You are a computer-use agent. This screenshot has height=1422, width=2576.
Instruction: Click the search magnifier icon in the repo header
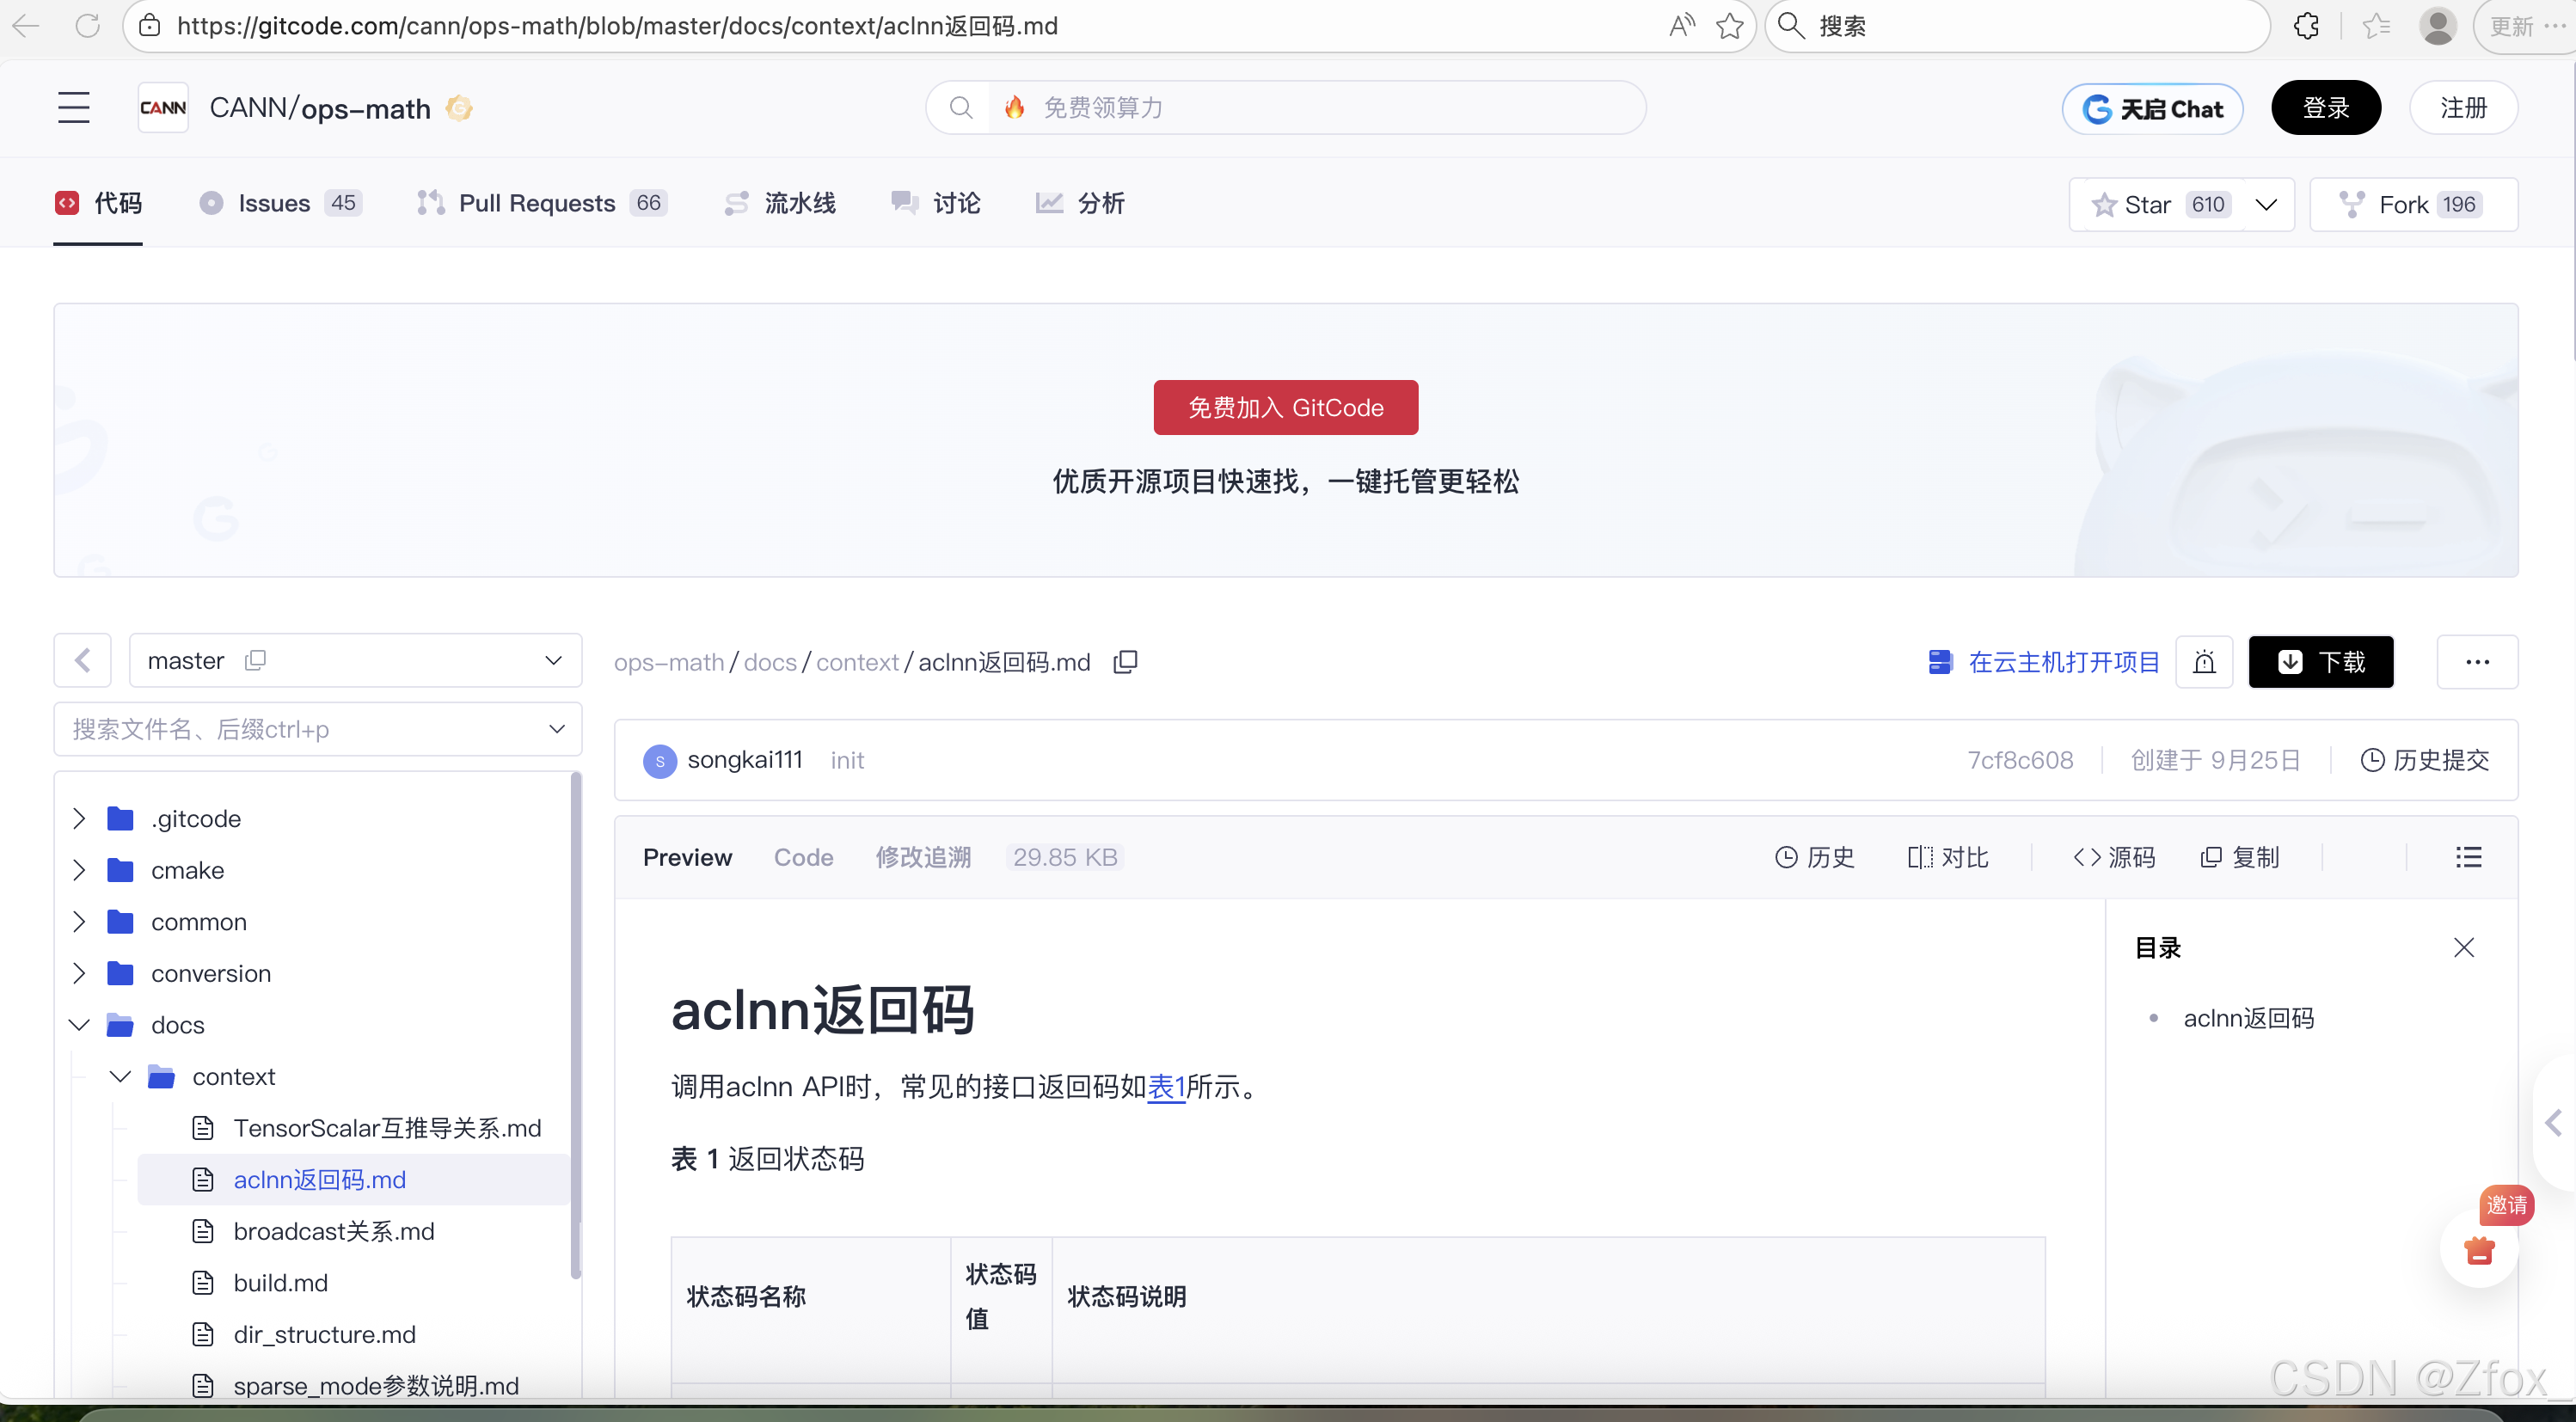pos(960,107)
